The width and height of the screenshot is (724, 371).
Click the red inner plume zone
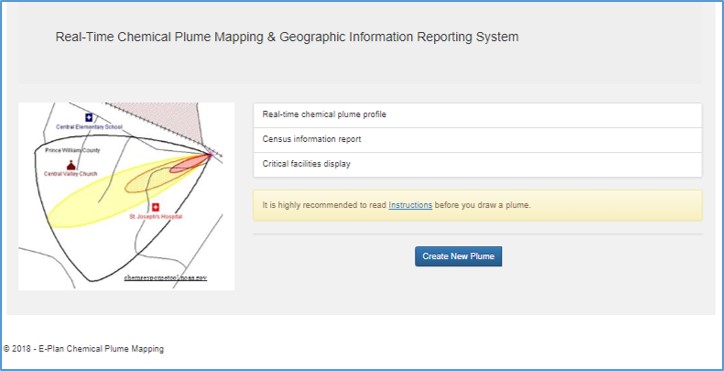click(x=189, y=164)
